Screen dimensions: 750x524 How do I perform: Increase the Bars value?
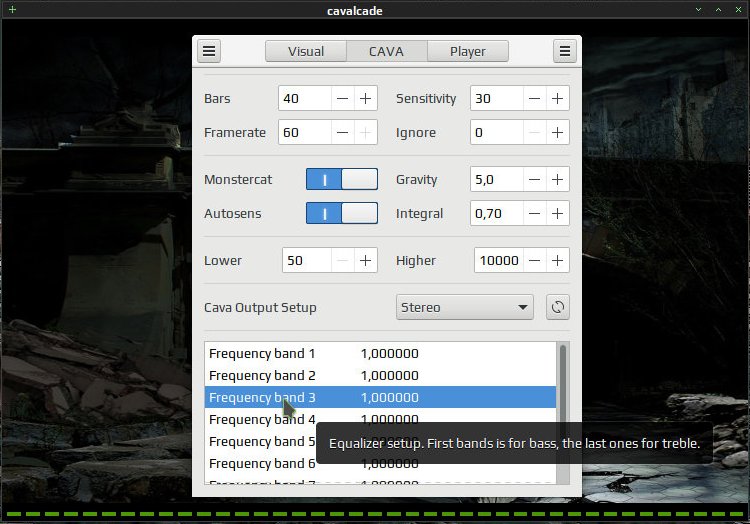click(x=365, y=98)
